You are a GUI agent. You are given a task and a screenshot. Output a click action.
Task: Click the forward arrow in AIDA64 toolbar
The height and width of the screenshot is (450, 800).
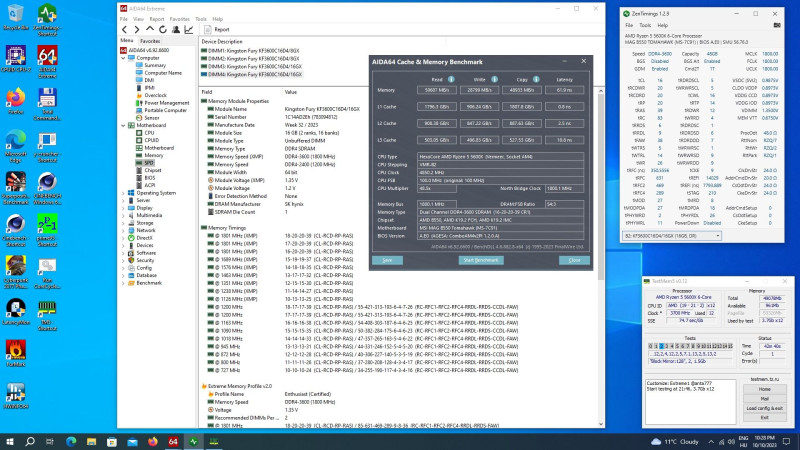(x=137, y=30)
